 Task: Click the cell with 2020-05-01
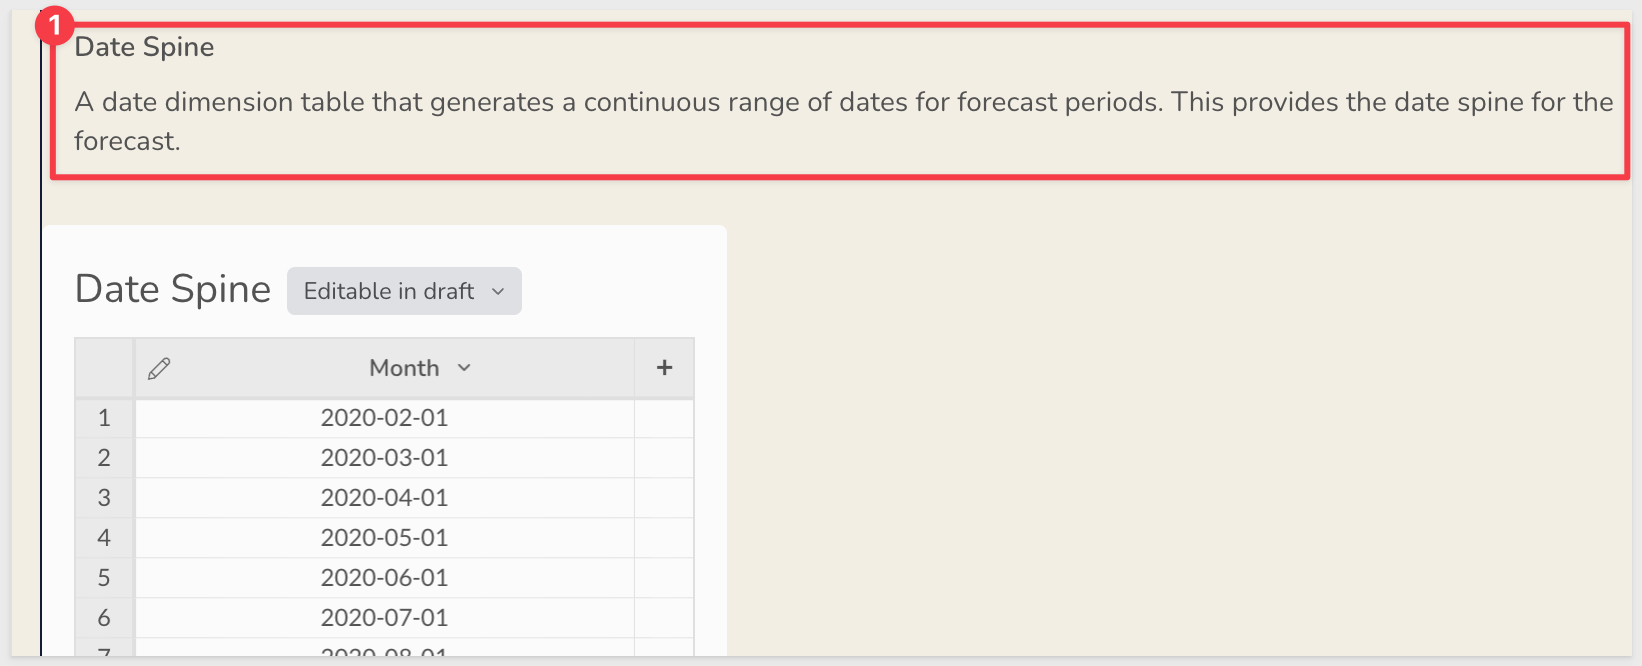click(x=385, y=538)
